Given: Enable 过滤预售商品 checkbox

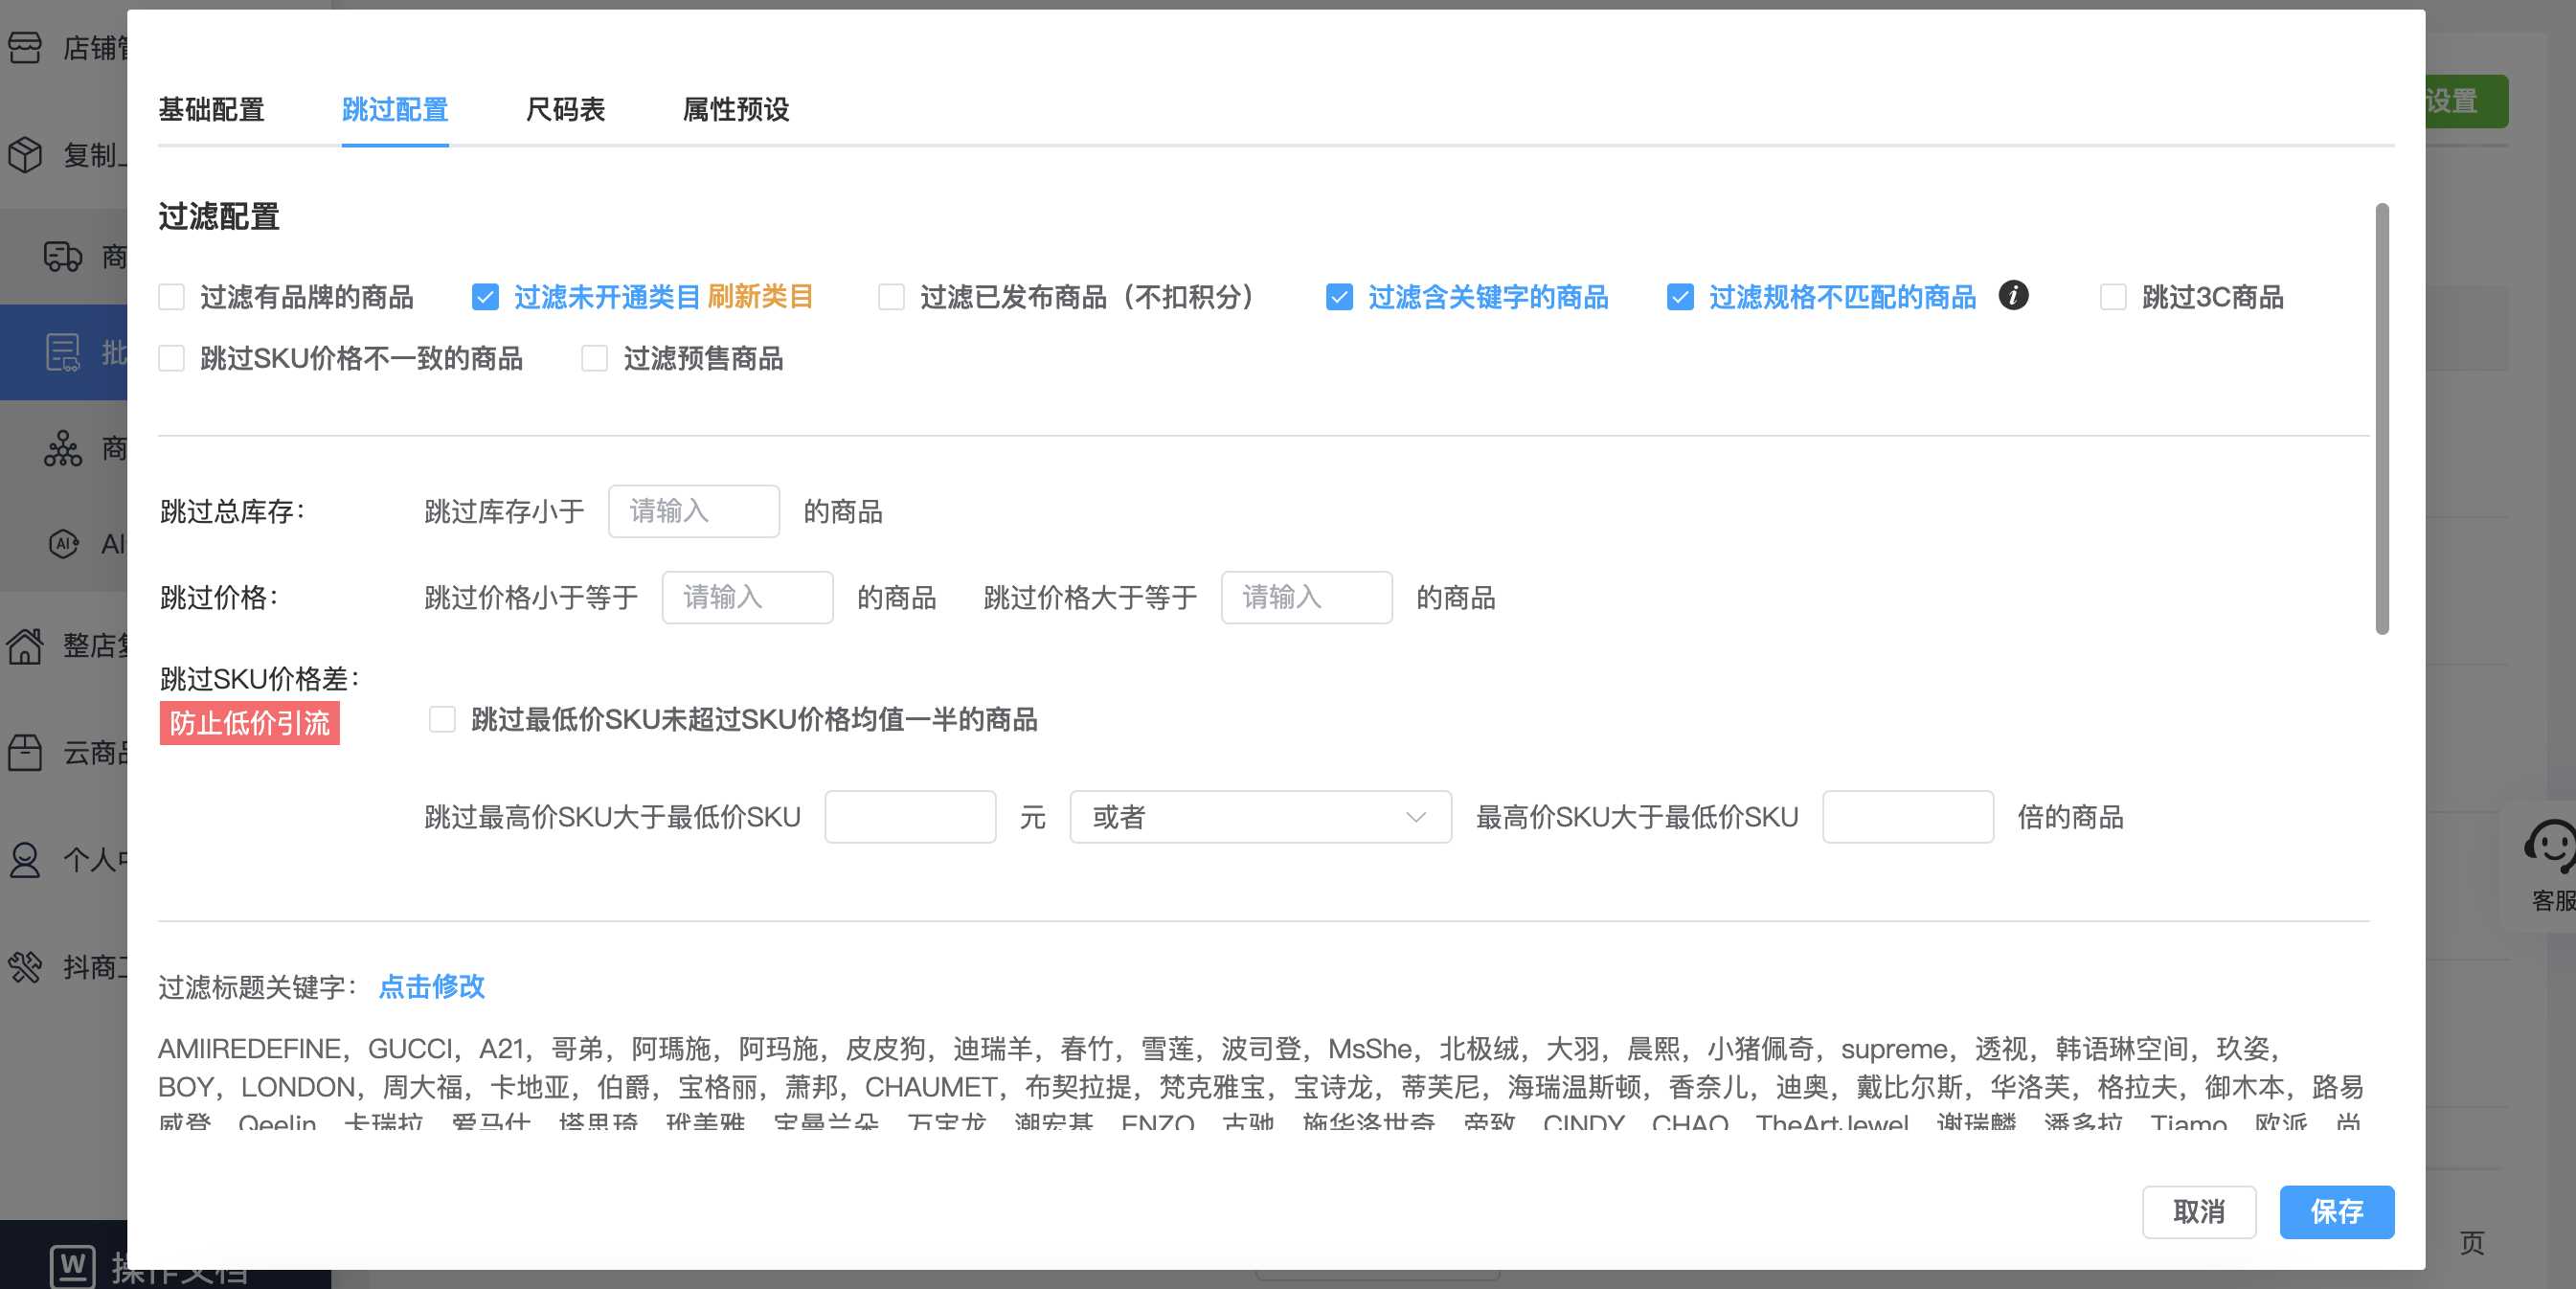Looking at the screenshot, I should 594,359.
